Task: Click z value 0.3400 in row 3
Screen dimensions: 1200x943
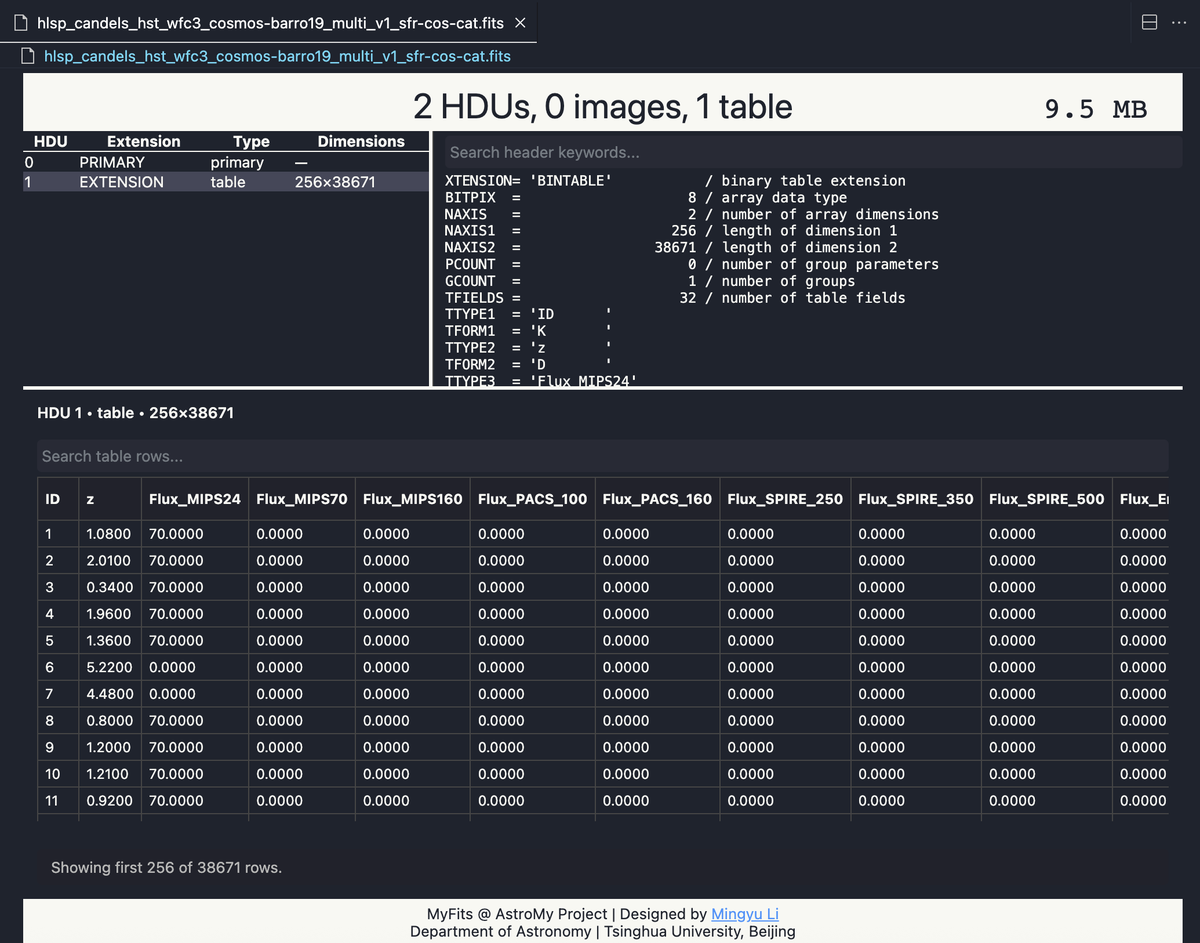Action: click(x=110, y=587)
